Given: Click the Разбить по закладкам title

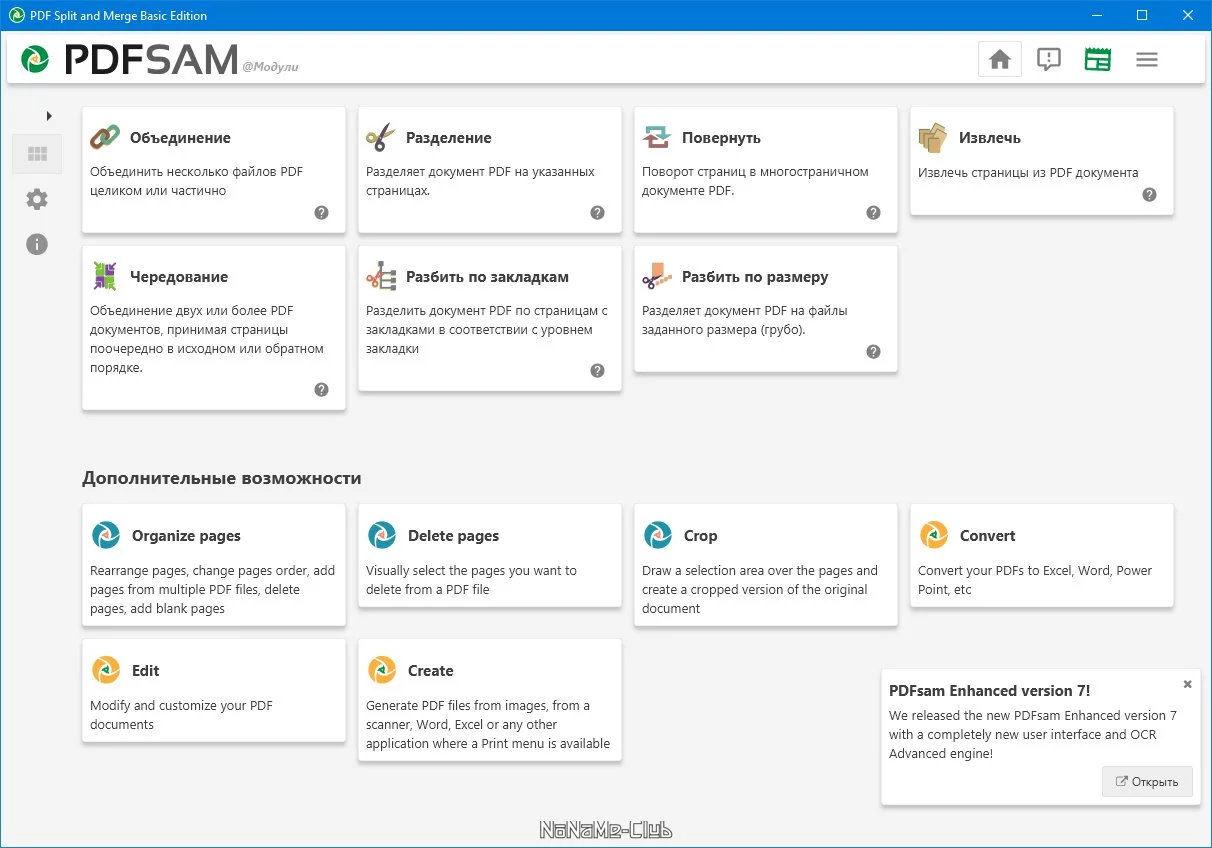Looking at the screenshot, I should [x=488, y=277].
